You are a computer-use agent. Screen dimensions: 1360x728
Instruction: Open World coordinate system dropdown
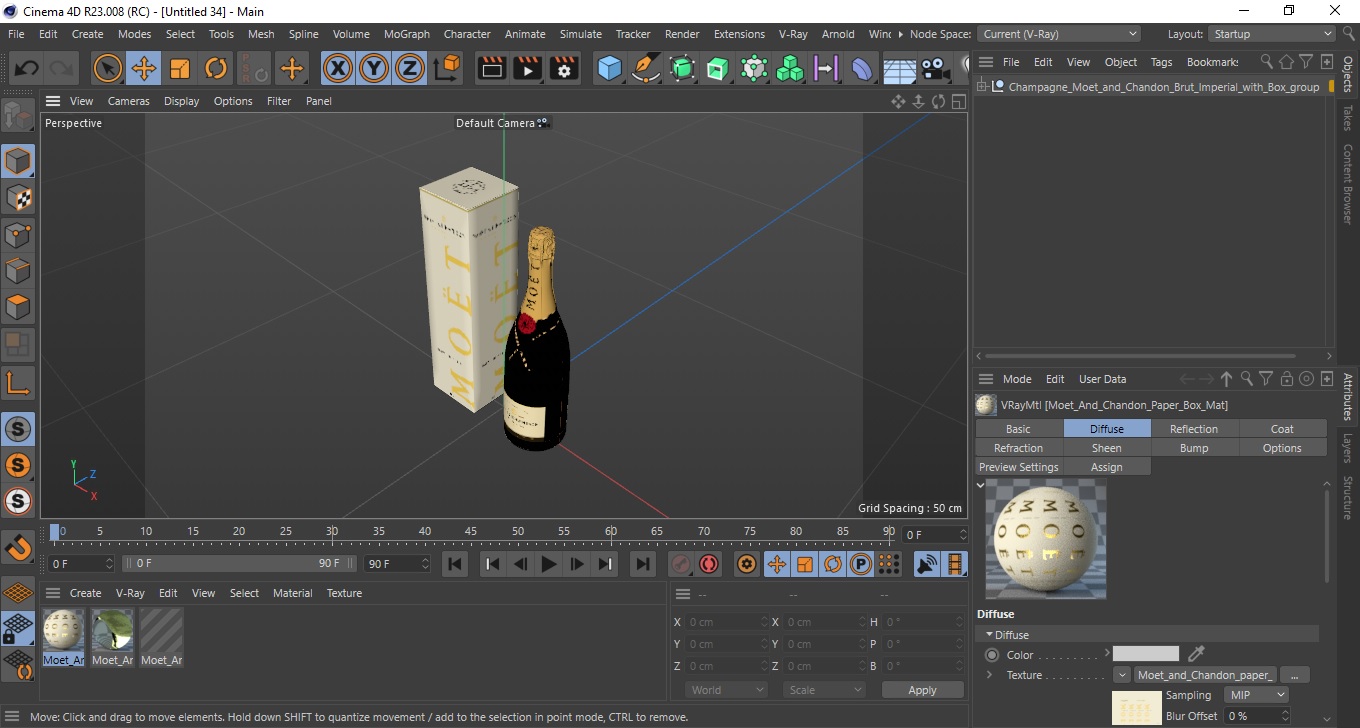[x=727, y=690]
